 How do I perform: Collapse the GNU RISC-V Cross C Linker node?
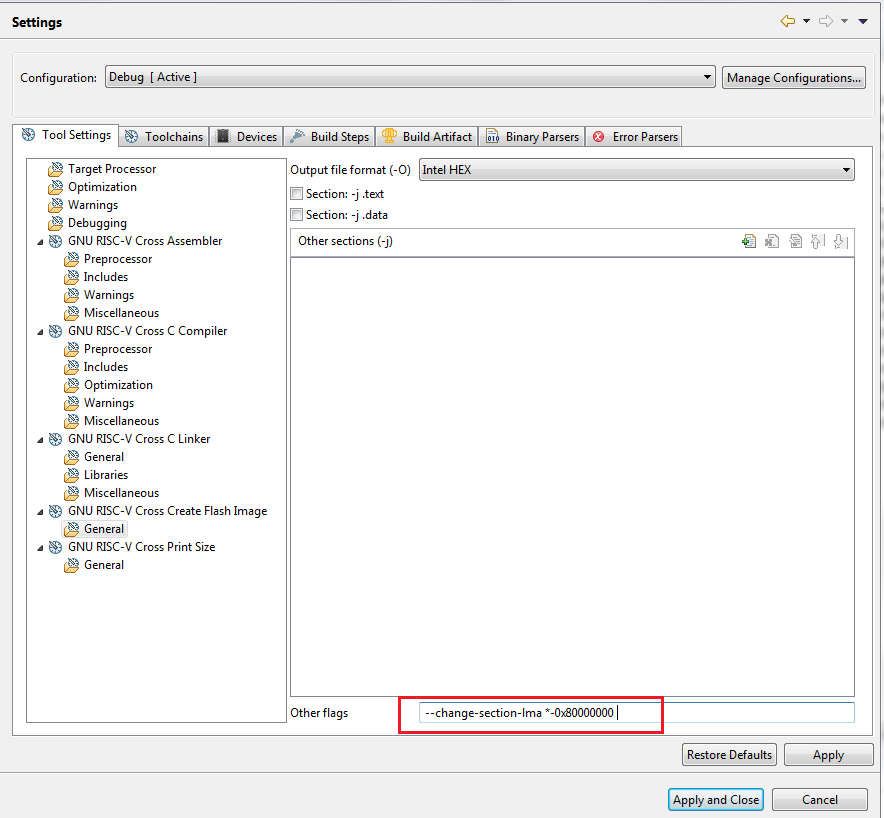[x=40, y=439]
